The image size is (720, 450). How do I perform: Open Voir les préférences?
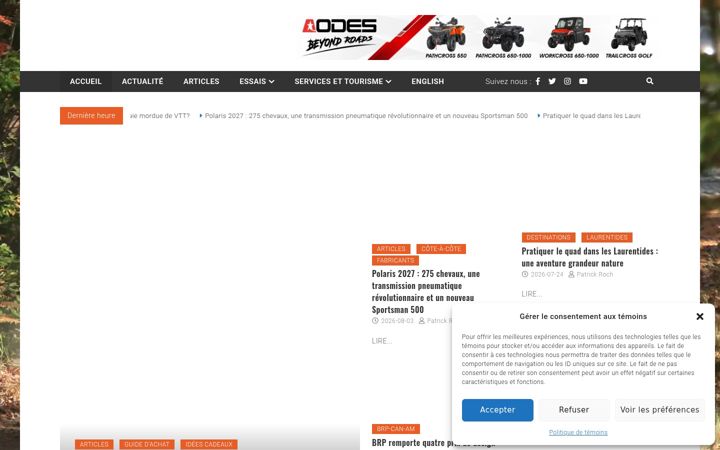[659, 410]
